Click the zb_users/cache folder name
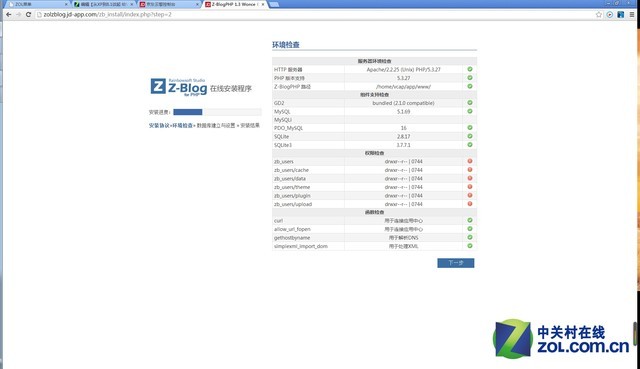The height and width of the screenshot is (369, 640). click(291, 170)
